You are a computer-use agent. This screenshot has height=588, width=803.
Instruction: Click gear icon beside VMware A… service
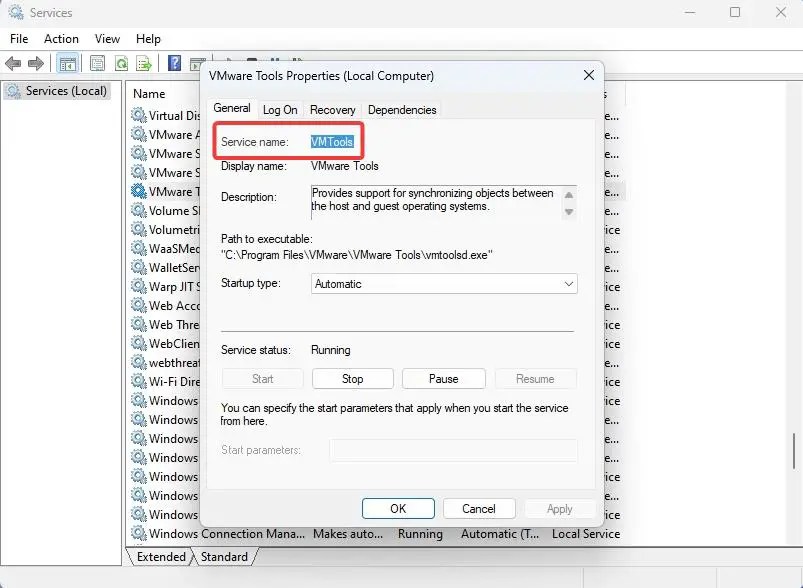(139, 134)
